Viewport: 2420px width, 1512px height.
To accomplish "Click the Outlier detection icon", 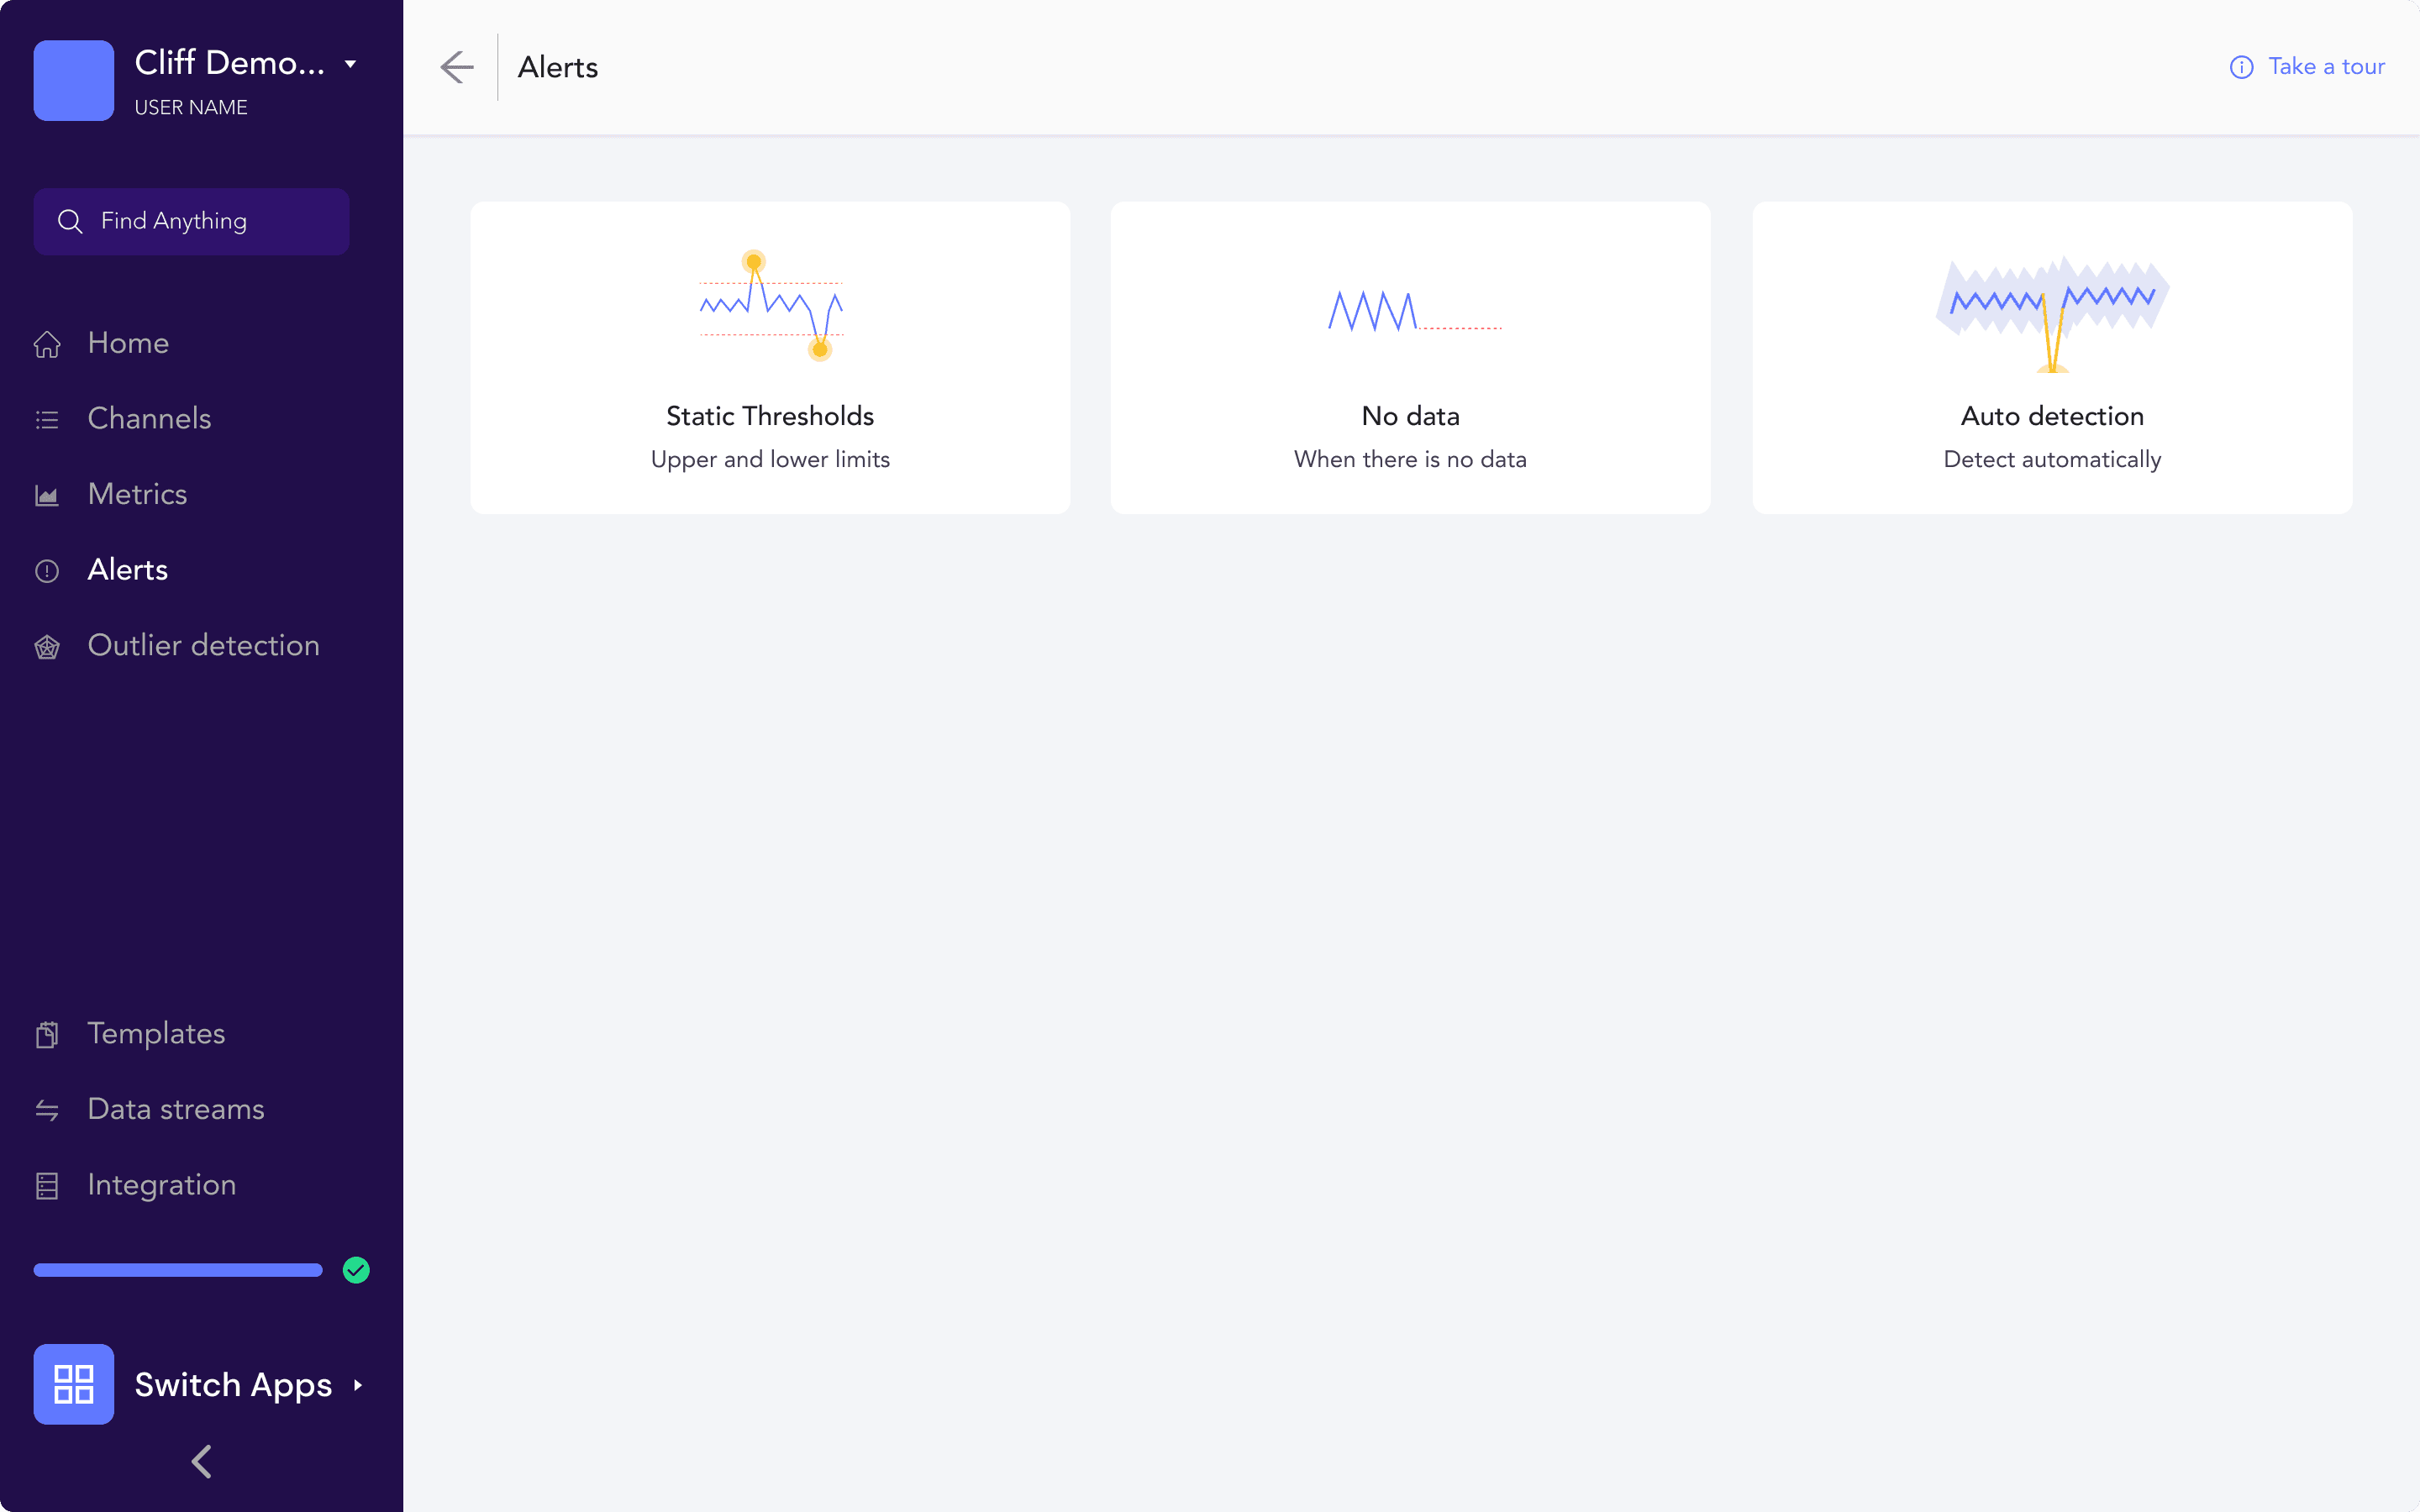I will (47, 647).
